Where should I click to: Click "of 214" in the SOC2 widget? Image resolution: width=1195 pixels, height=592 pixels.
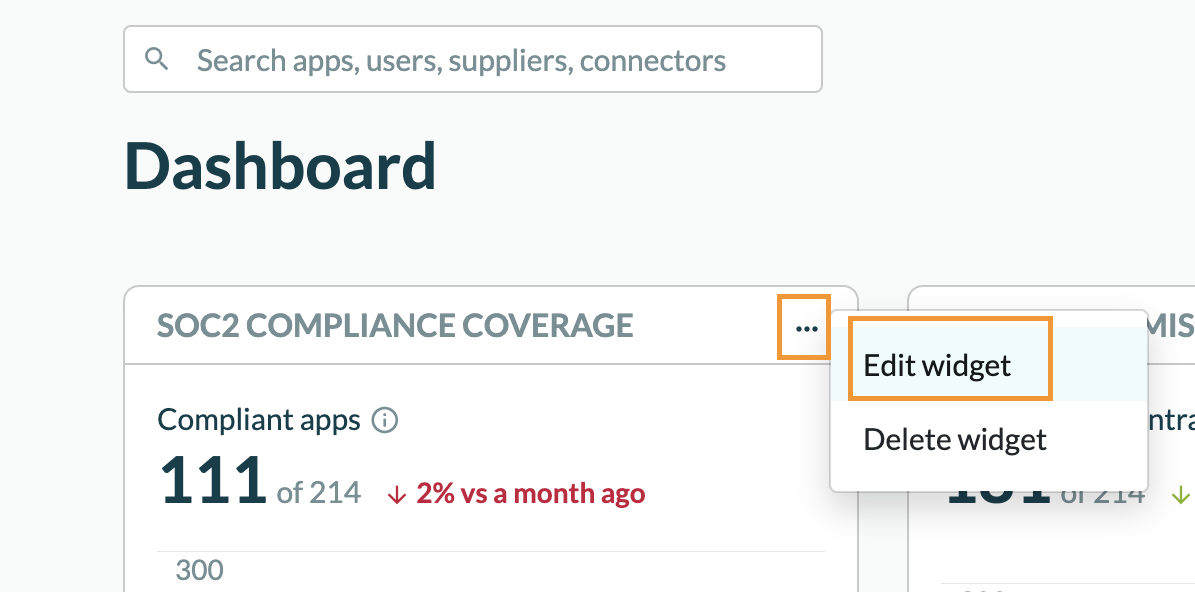coord(319,493)
